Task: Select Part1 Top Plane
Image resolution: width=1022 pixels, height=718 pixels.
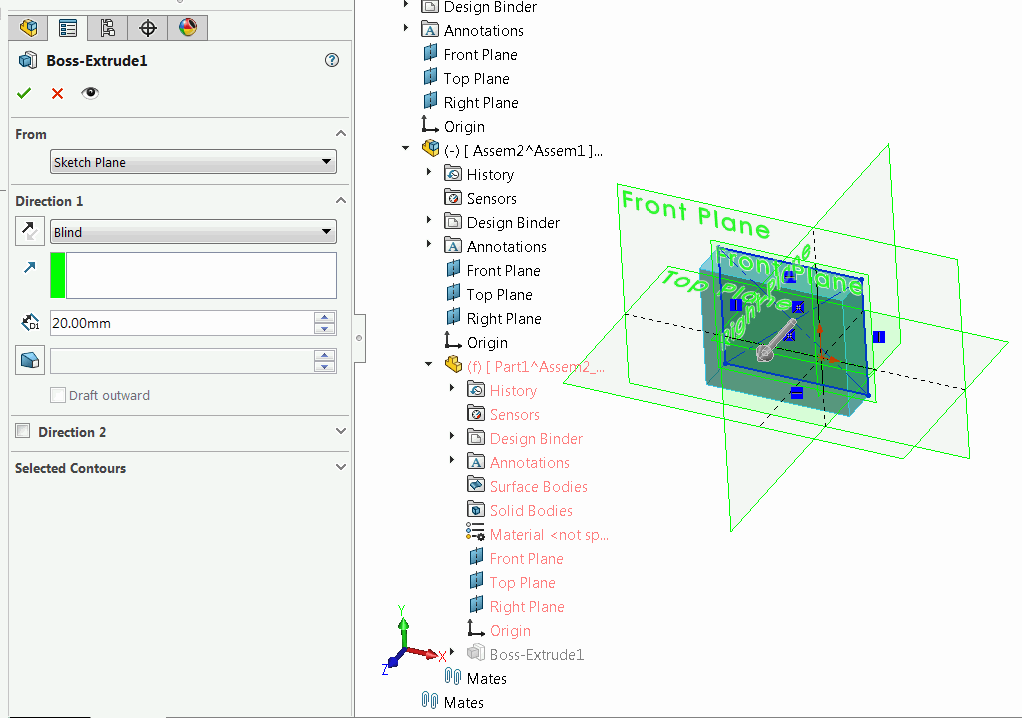Action: coord(522,583)
